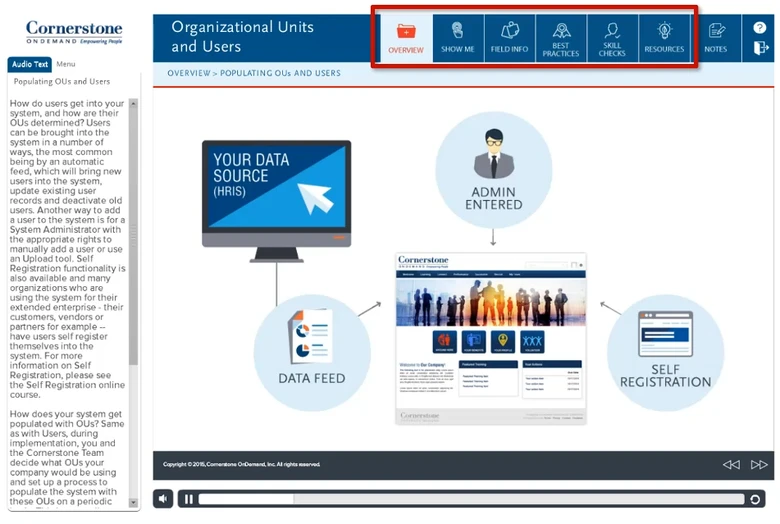
Task: Go to the previous slide arrows
Action: pyautogui.click(x=731, y=465)
